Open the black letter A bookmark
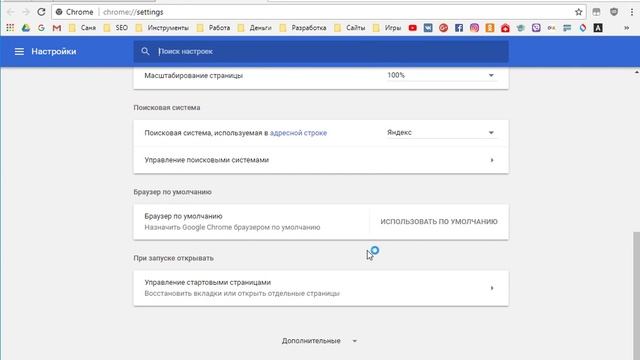 [598, 28]
